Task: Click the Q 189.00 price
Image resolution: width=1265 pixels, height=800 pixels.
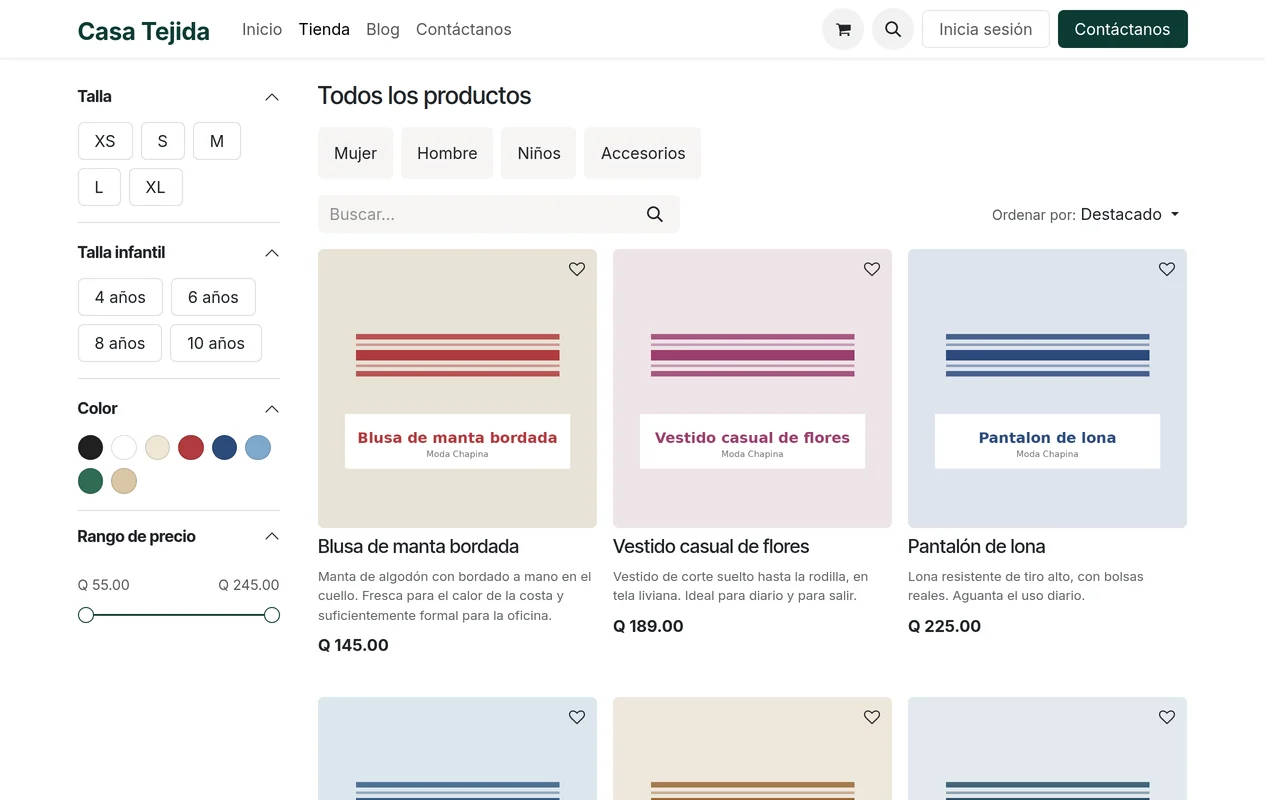Action: (648, 626)
